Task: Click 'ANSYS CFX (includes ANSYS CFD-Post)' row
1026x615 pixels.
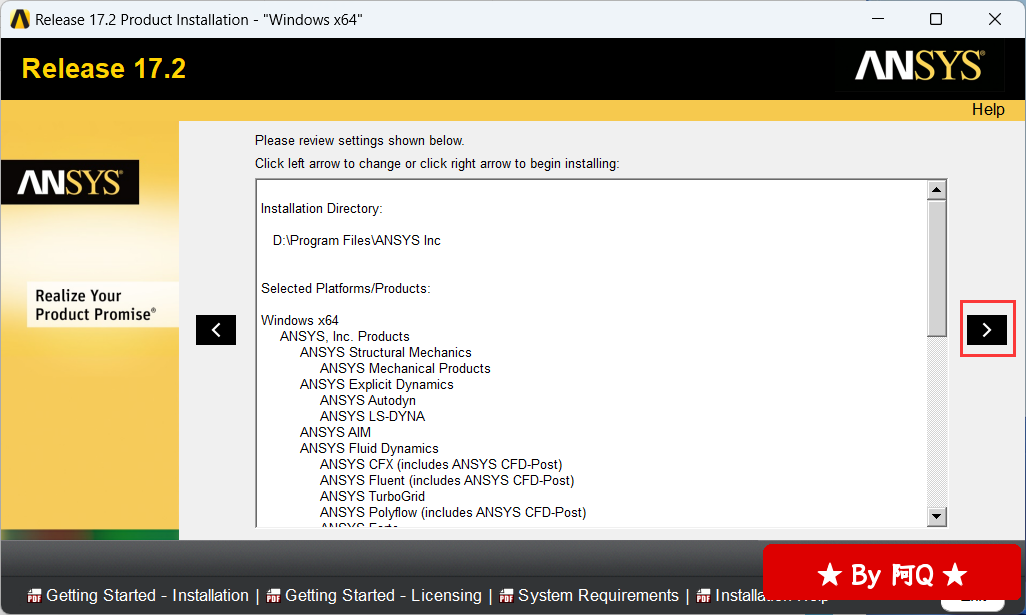Action: point(441,464)
